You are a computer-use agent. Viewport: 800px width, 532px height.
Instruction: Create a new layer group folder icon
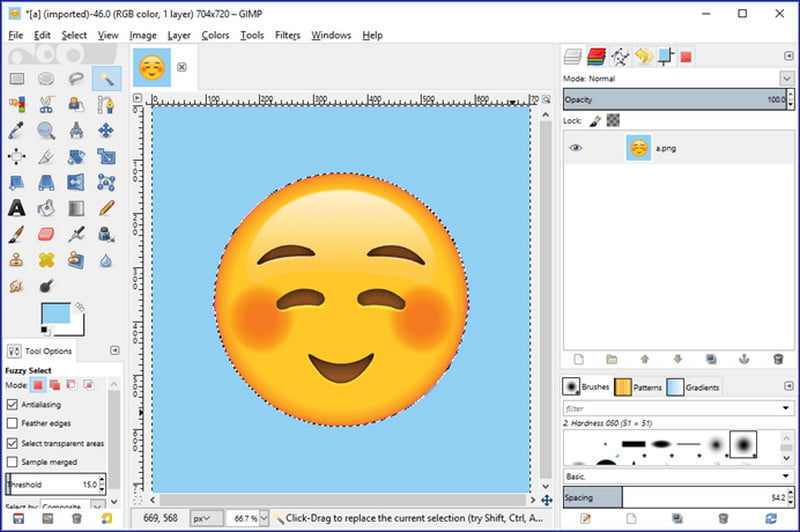611,359
